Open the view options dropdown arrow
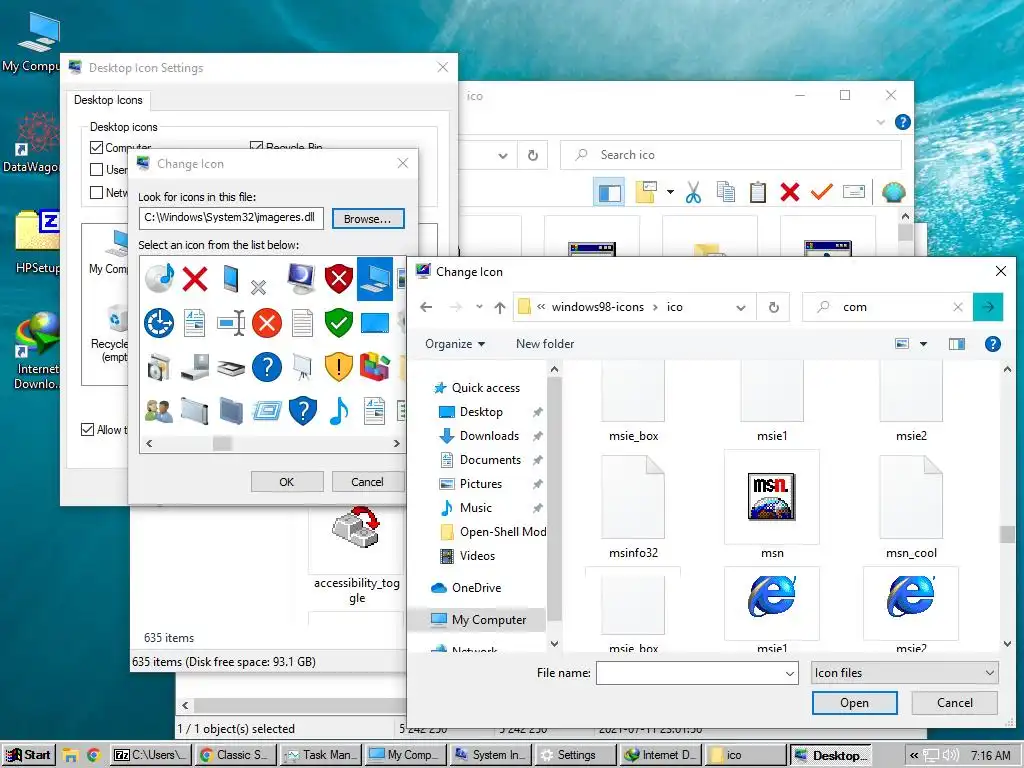The image size is (1024, 768). point(923,344)
